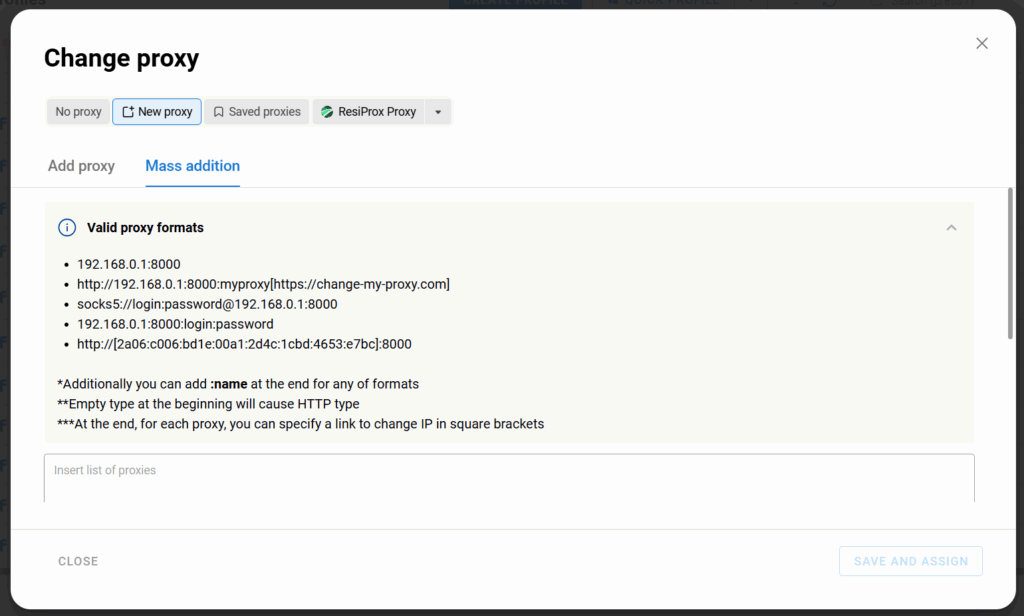Click the socks5://login:password@192.168.0.1:8000 example
The height and width of the screenshot is (616, 1024).
coord(207,304)
